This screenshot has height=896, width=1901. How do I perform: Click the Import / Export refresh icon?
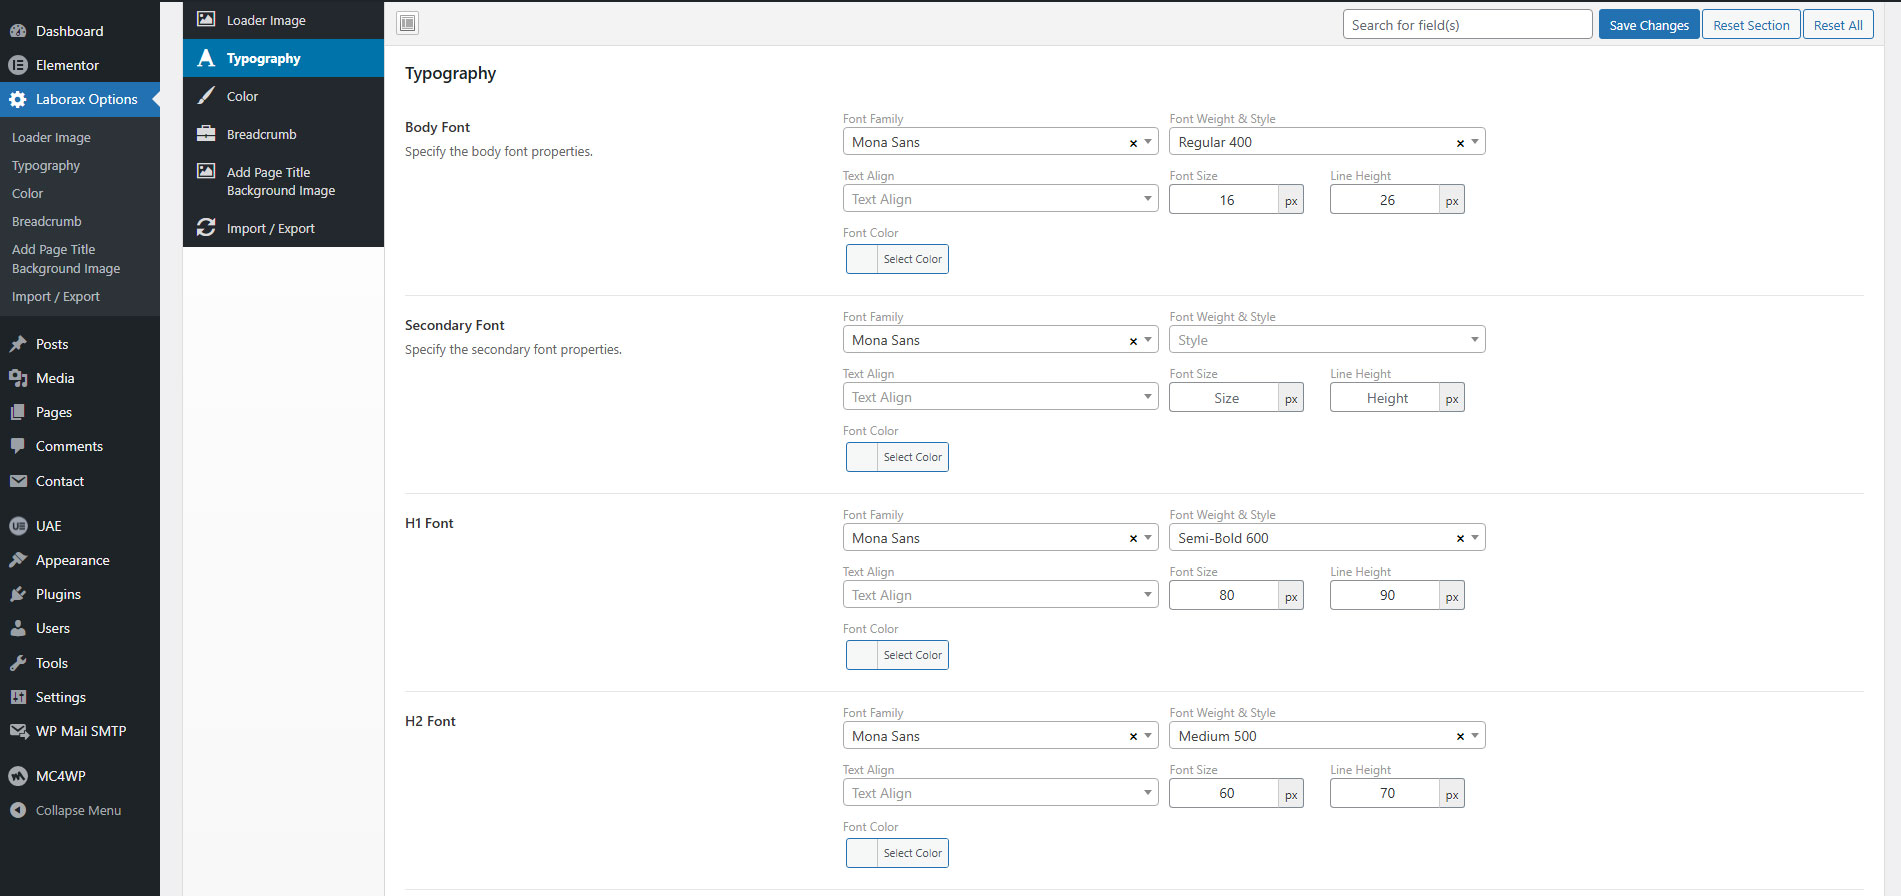click(x=206, y=228)
